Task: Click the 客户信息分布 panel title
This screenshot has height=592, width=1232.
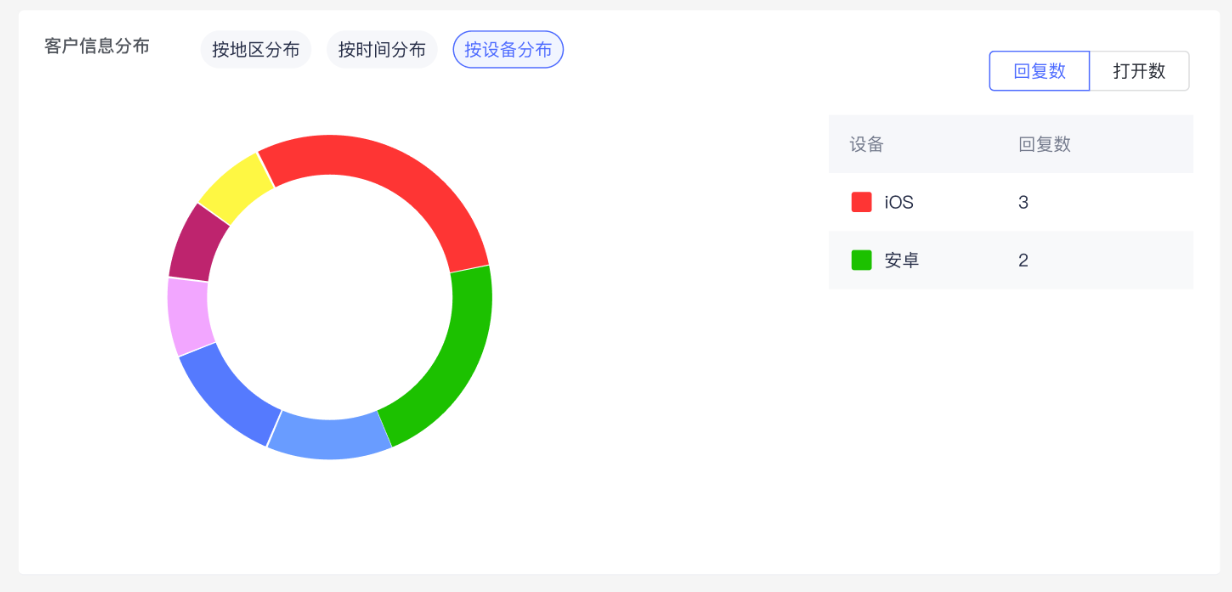Action: point(97,46)
